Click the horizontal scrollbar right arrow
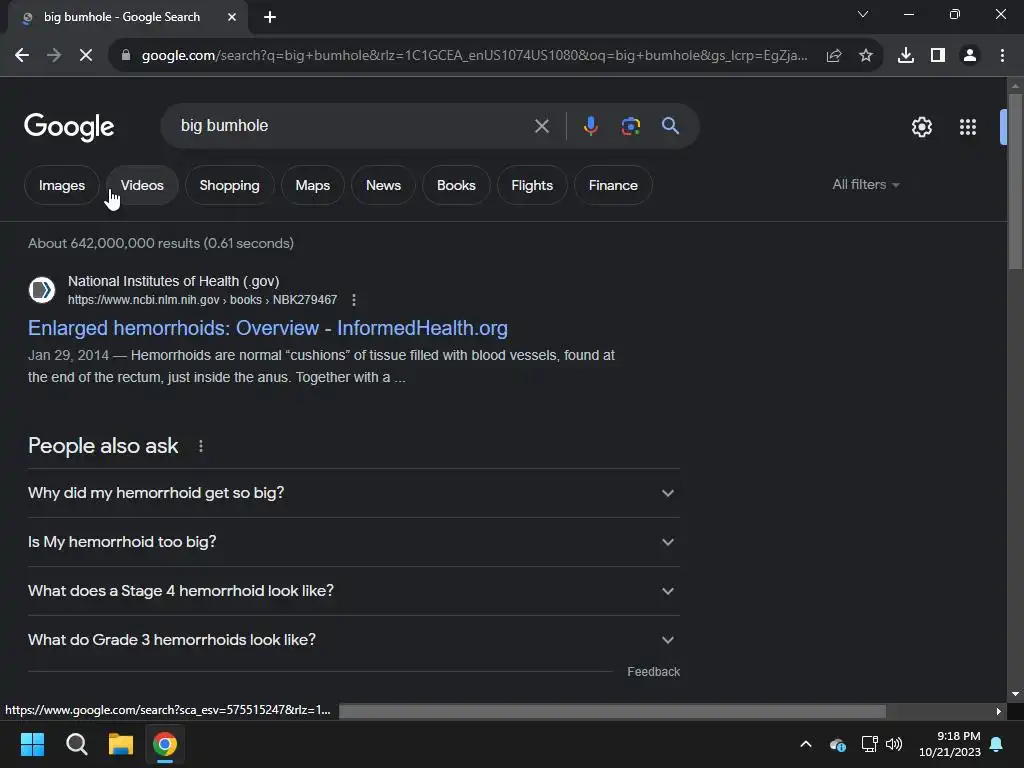 [998, 711]
